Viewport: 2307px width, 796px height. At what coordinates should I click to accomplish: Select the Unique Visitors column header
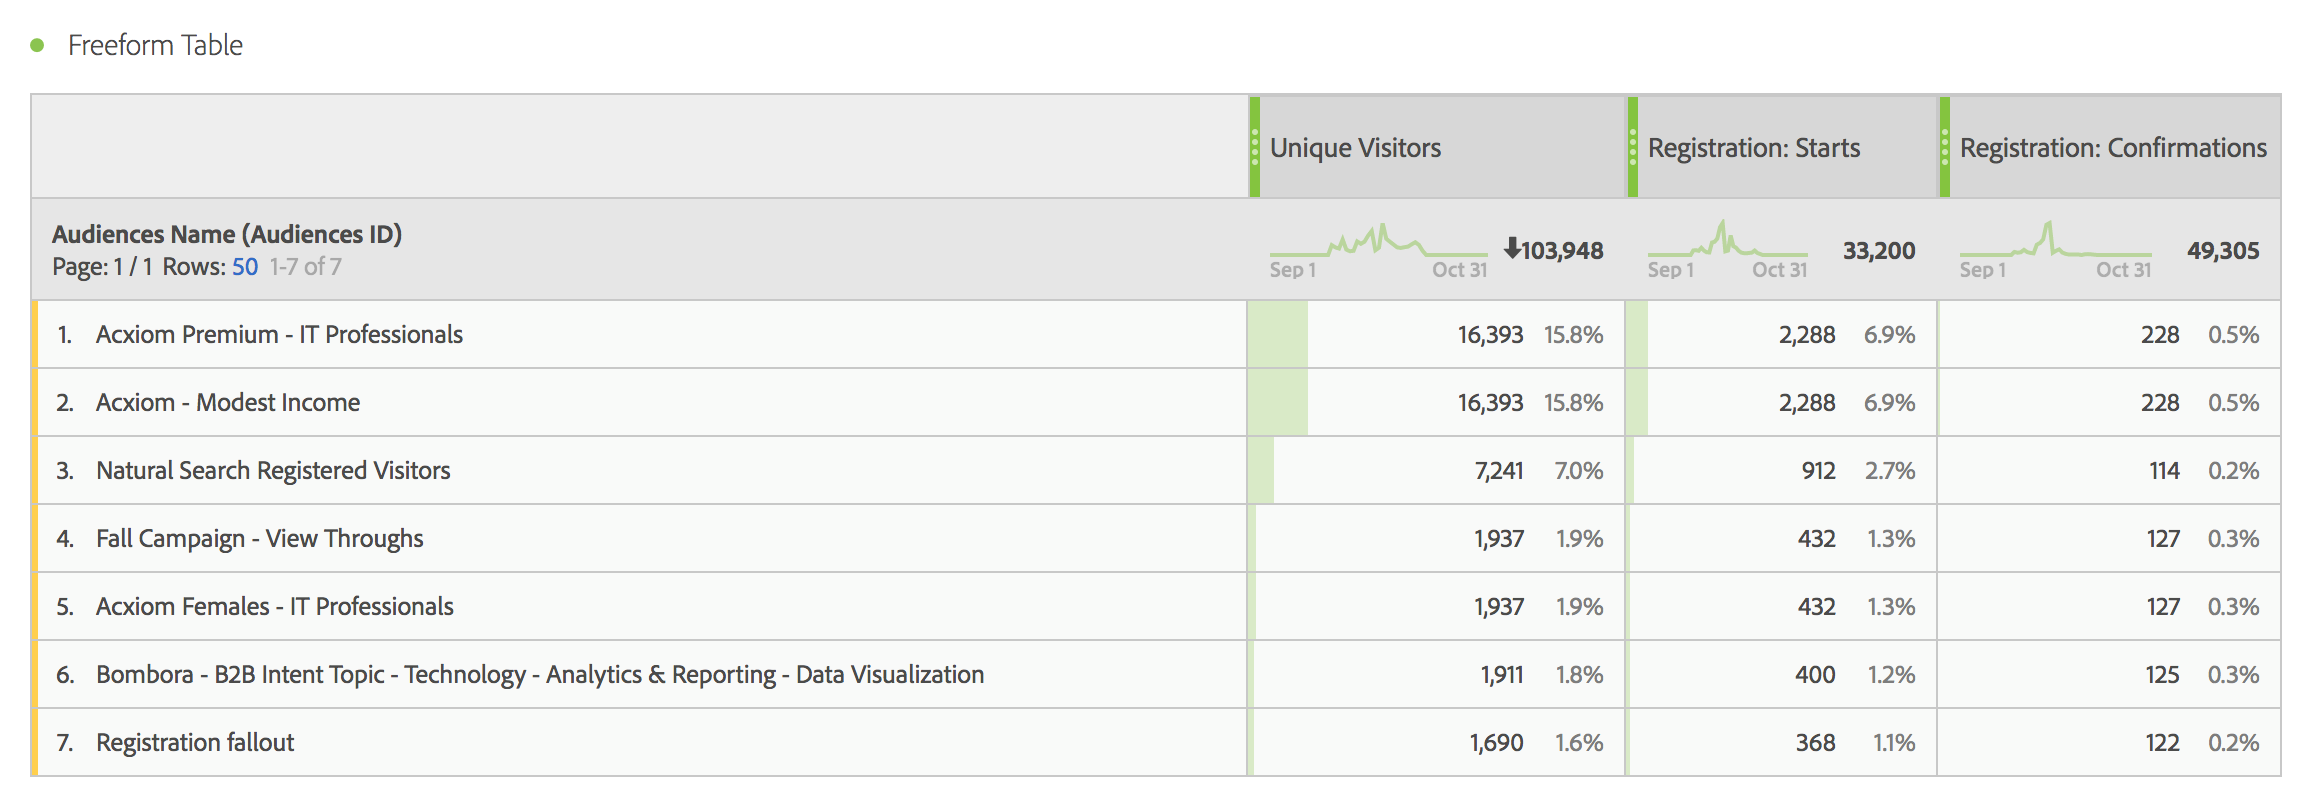pos(1355,148)
